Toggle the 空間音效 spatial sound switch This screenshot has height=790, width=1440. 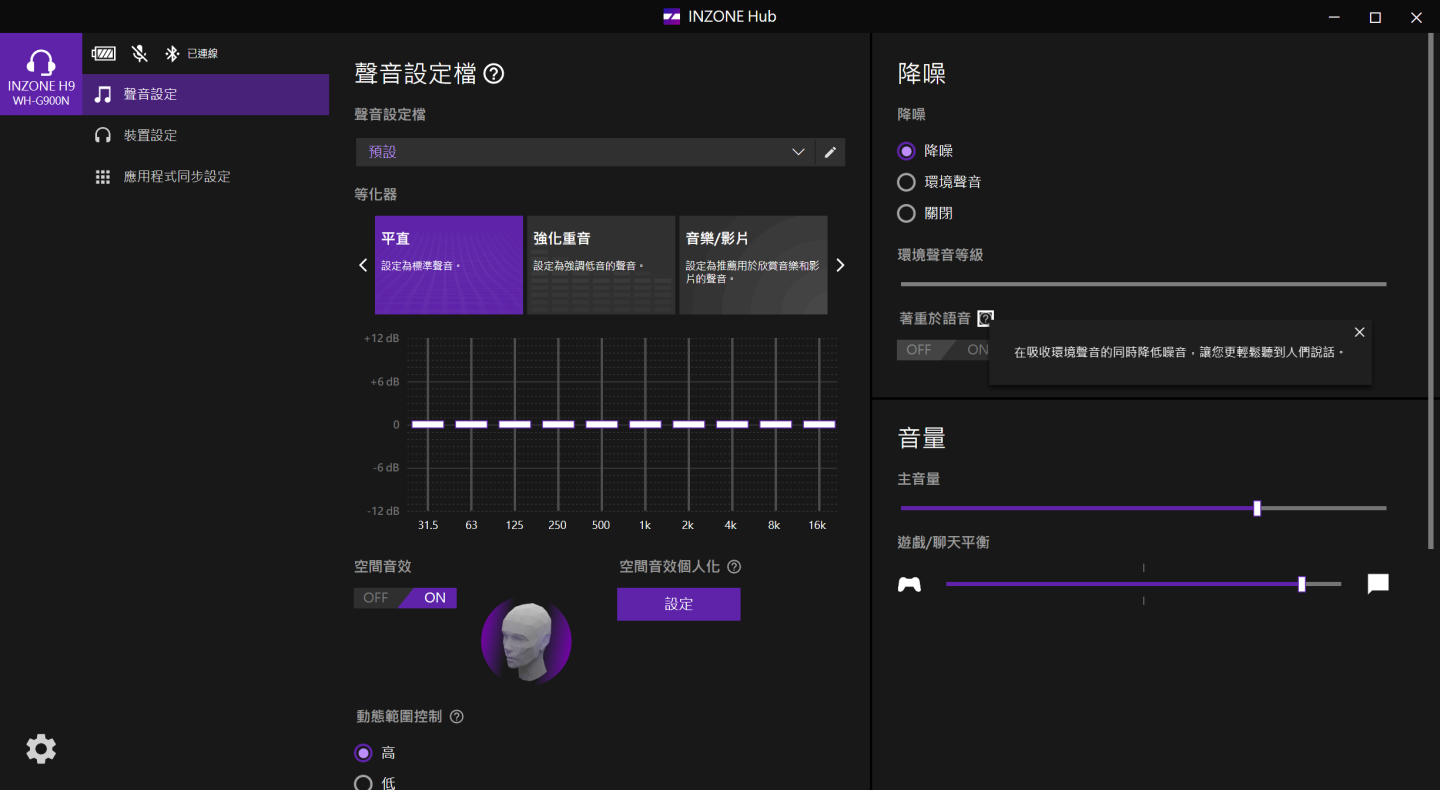[405, 598]
